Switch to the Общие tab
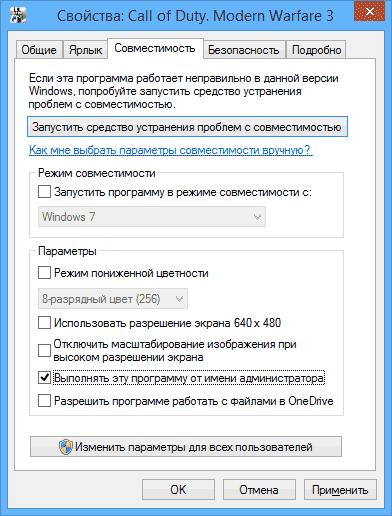Image resolution: width=392 pixels, height=516 pixels. [x=39, y=50]
